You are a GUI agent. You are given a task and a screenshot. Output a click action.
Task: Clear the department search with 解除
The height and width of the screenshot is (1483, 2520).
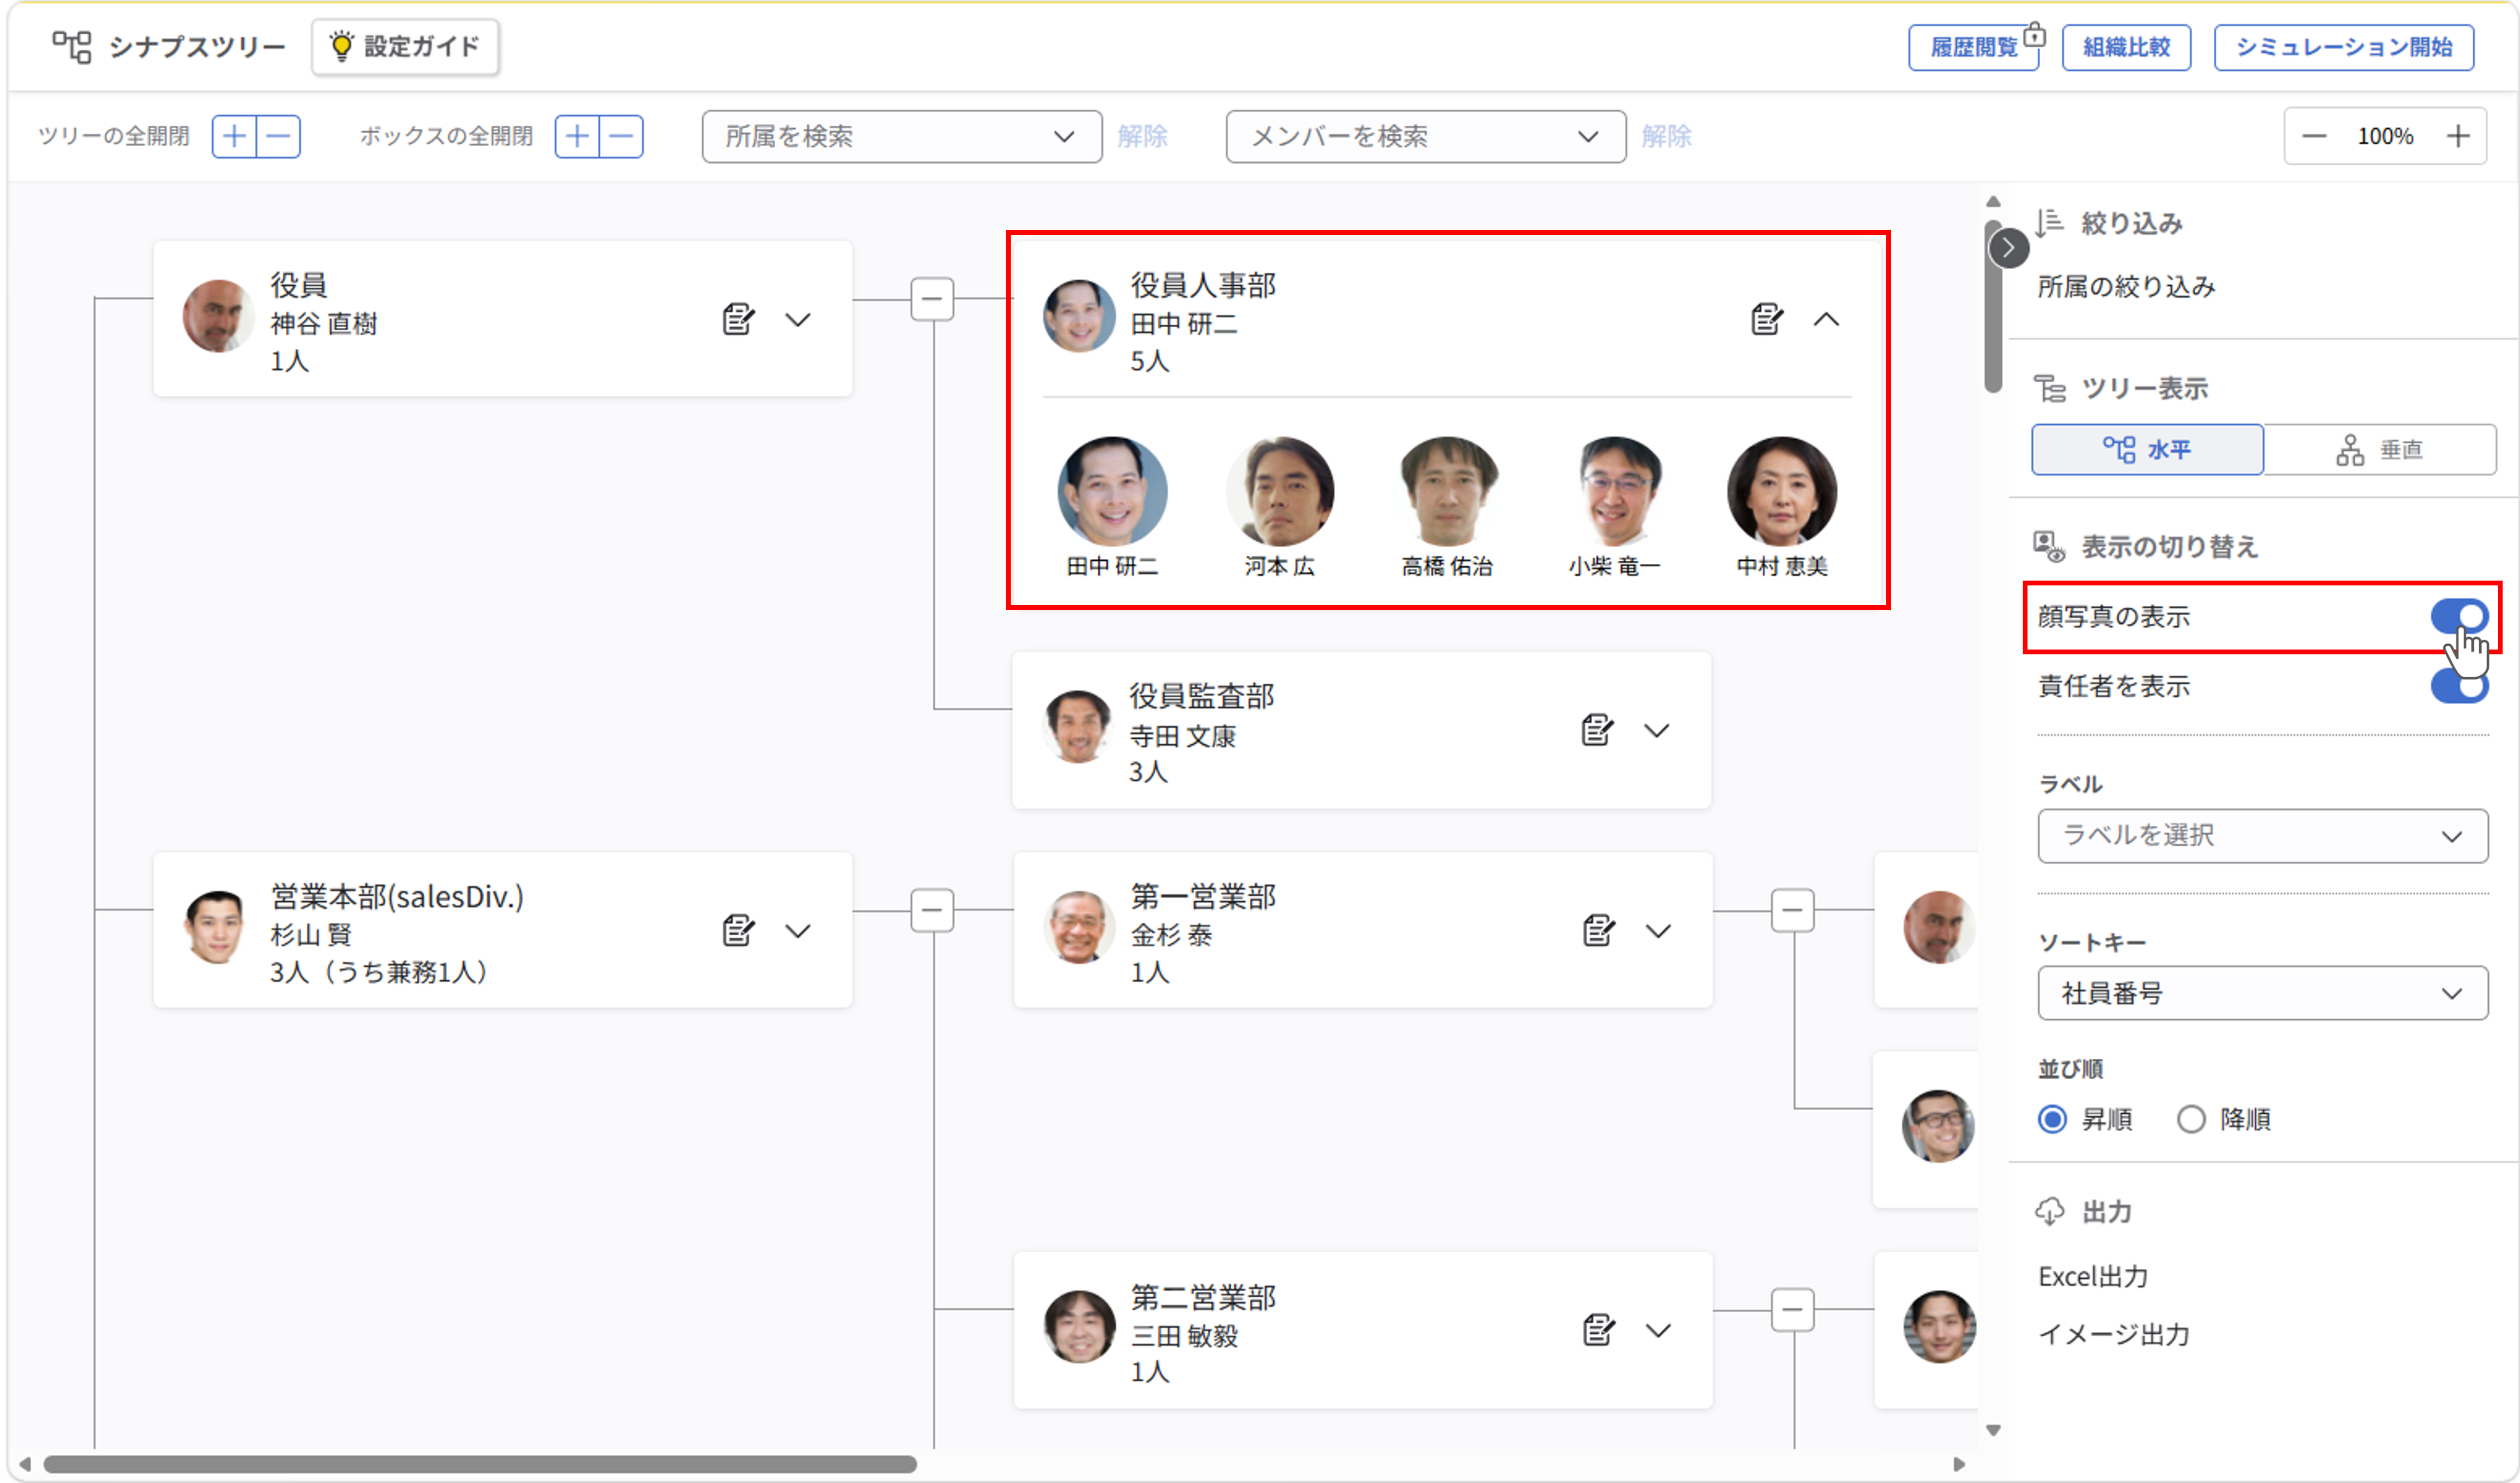(x=1142, y=137)
